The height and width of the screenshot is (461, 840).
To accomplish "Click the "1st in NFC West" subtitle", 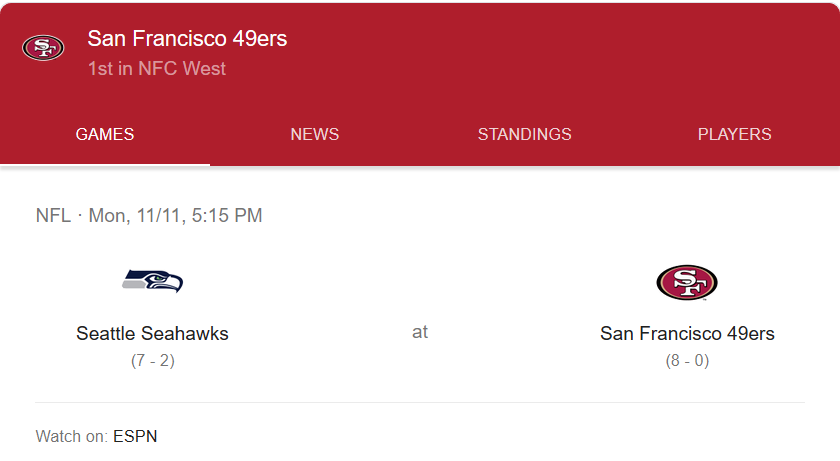I will [x=156, y=69].
